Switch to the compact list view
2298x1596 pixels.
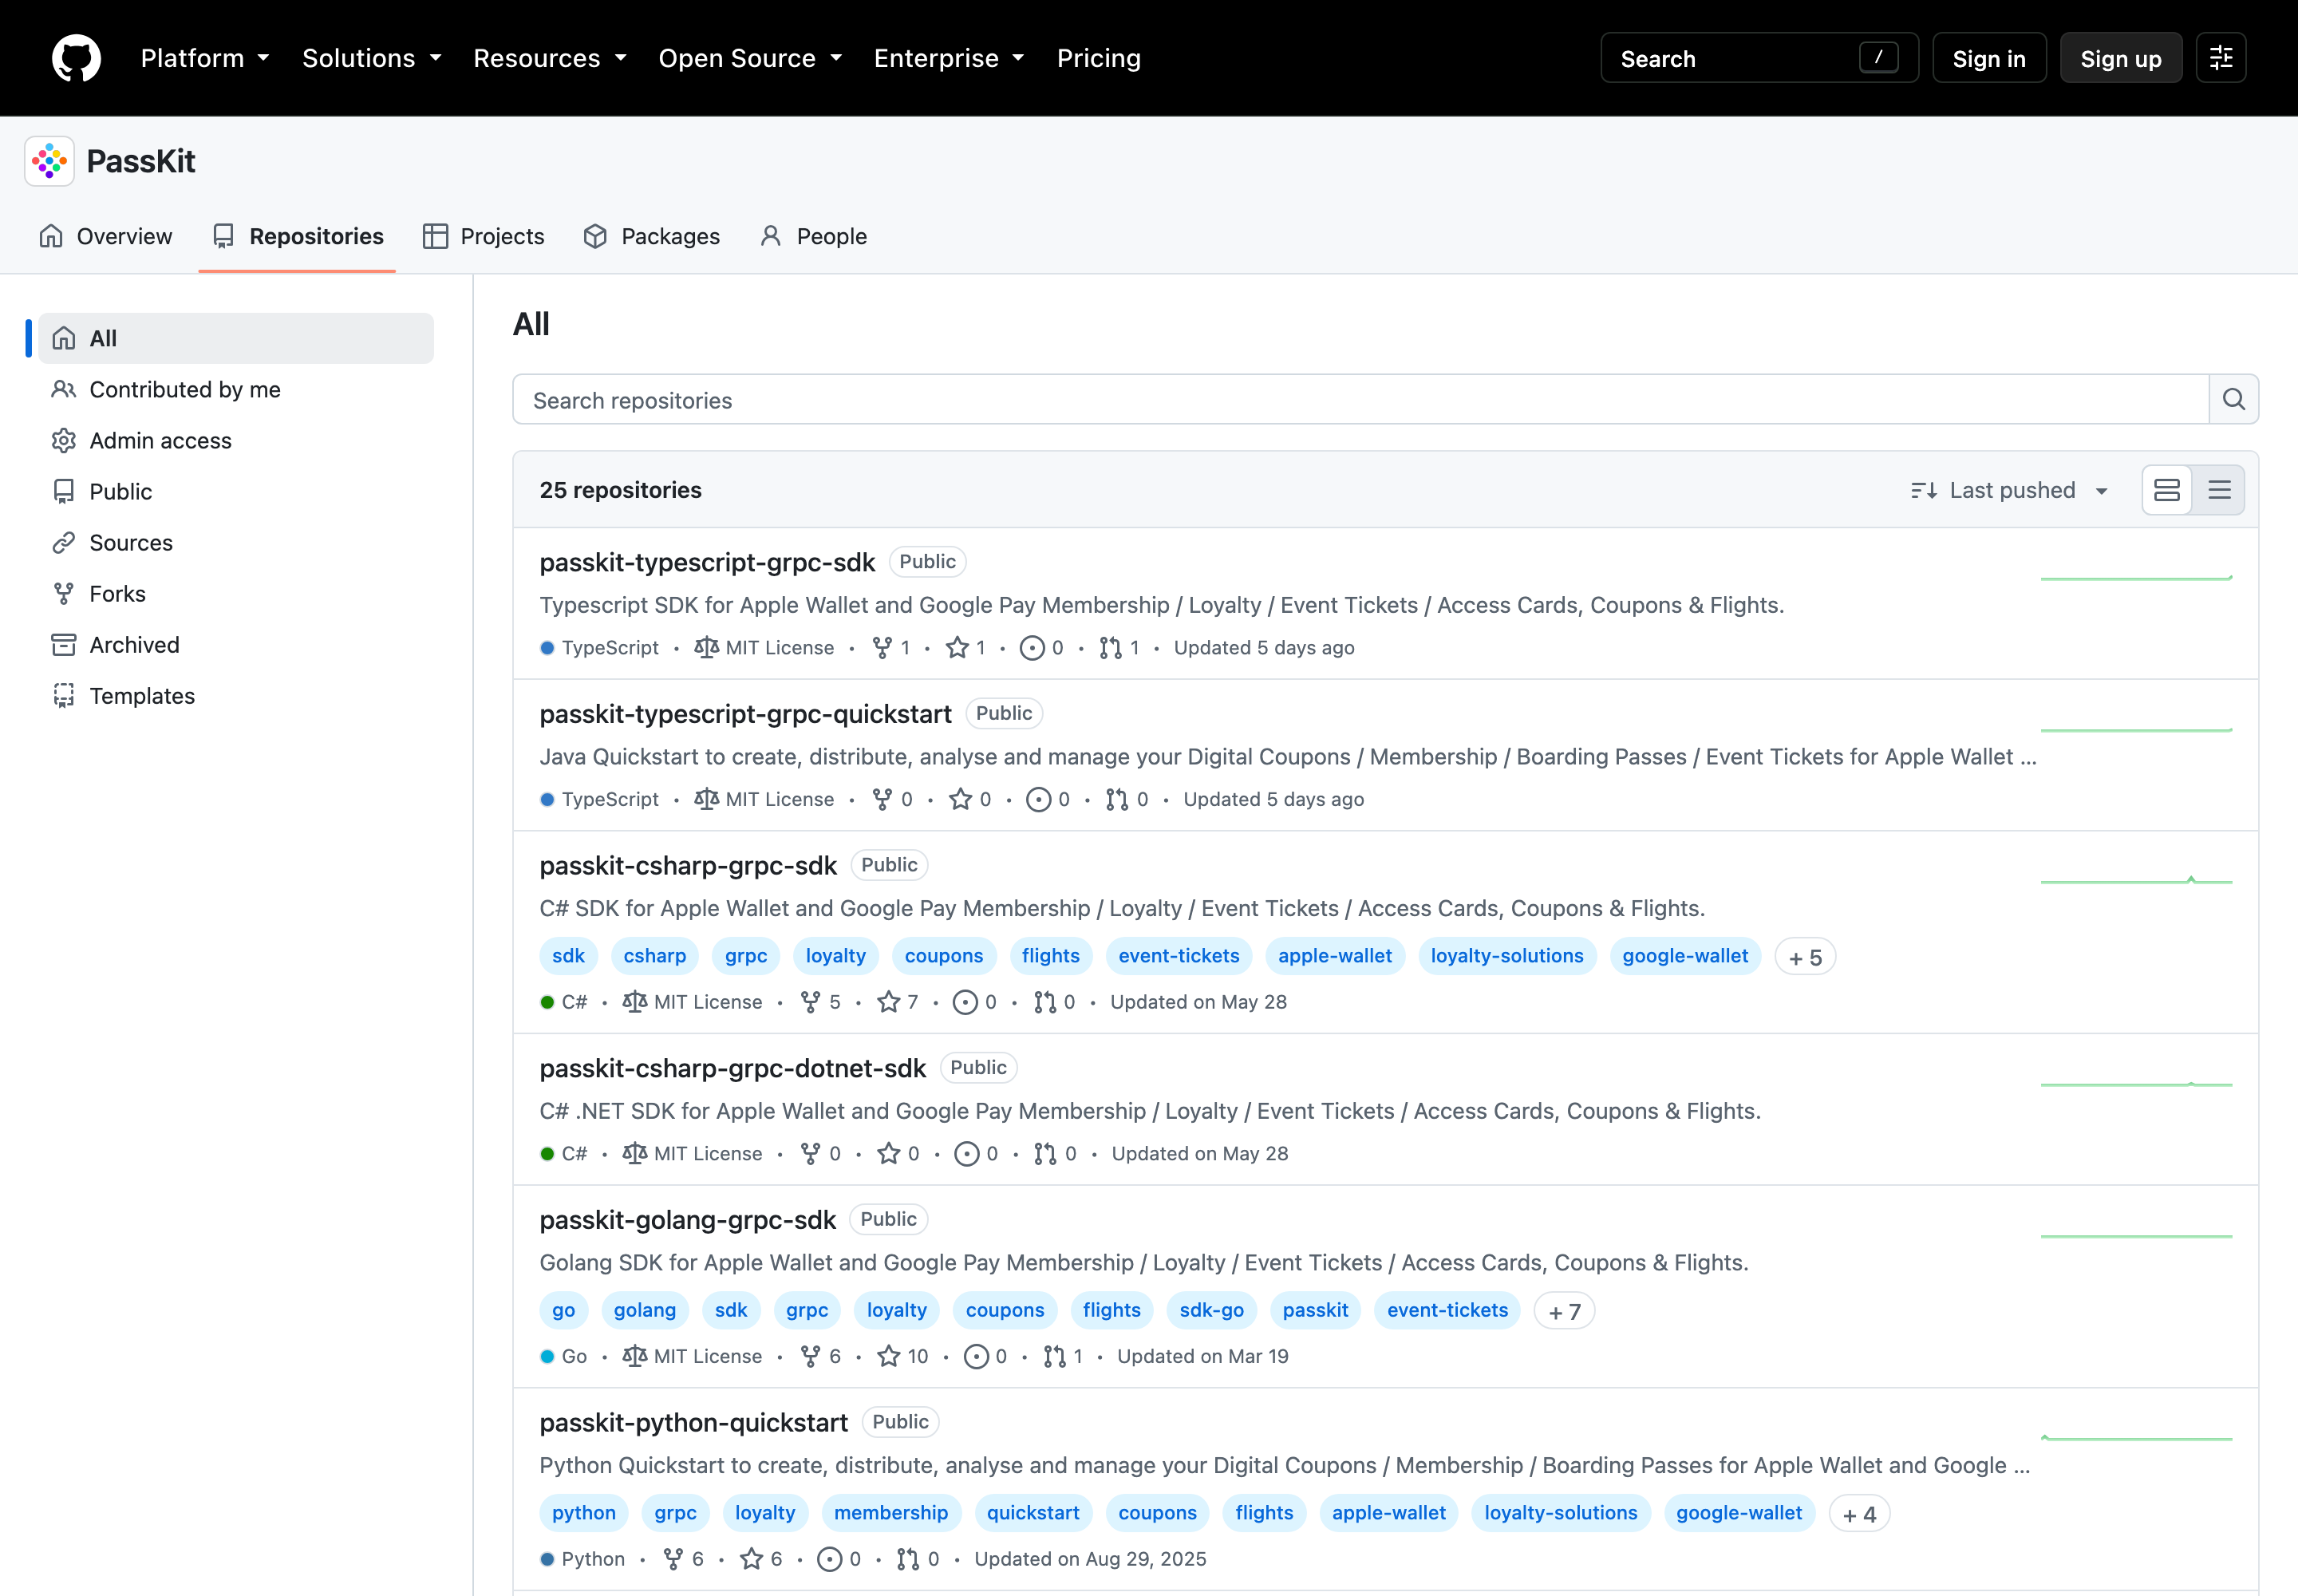pos(2219,490)
